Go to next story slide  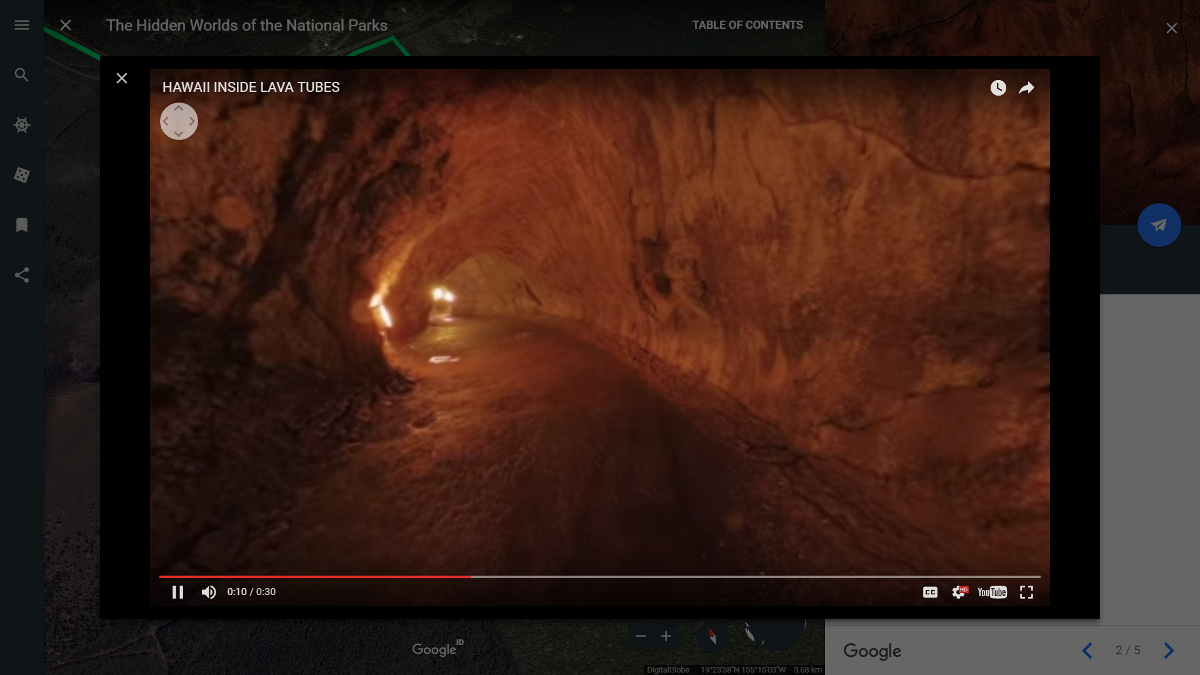point(1169,651)
